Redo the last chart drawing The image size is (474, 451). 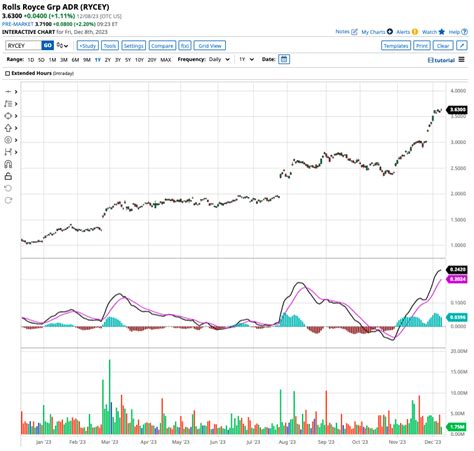(x=8, y=200)
